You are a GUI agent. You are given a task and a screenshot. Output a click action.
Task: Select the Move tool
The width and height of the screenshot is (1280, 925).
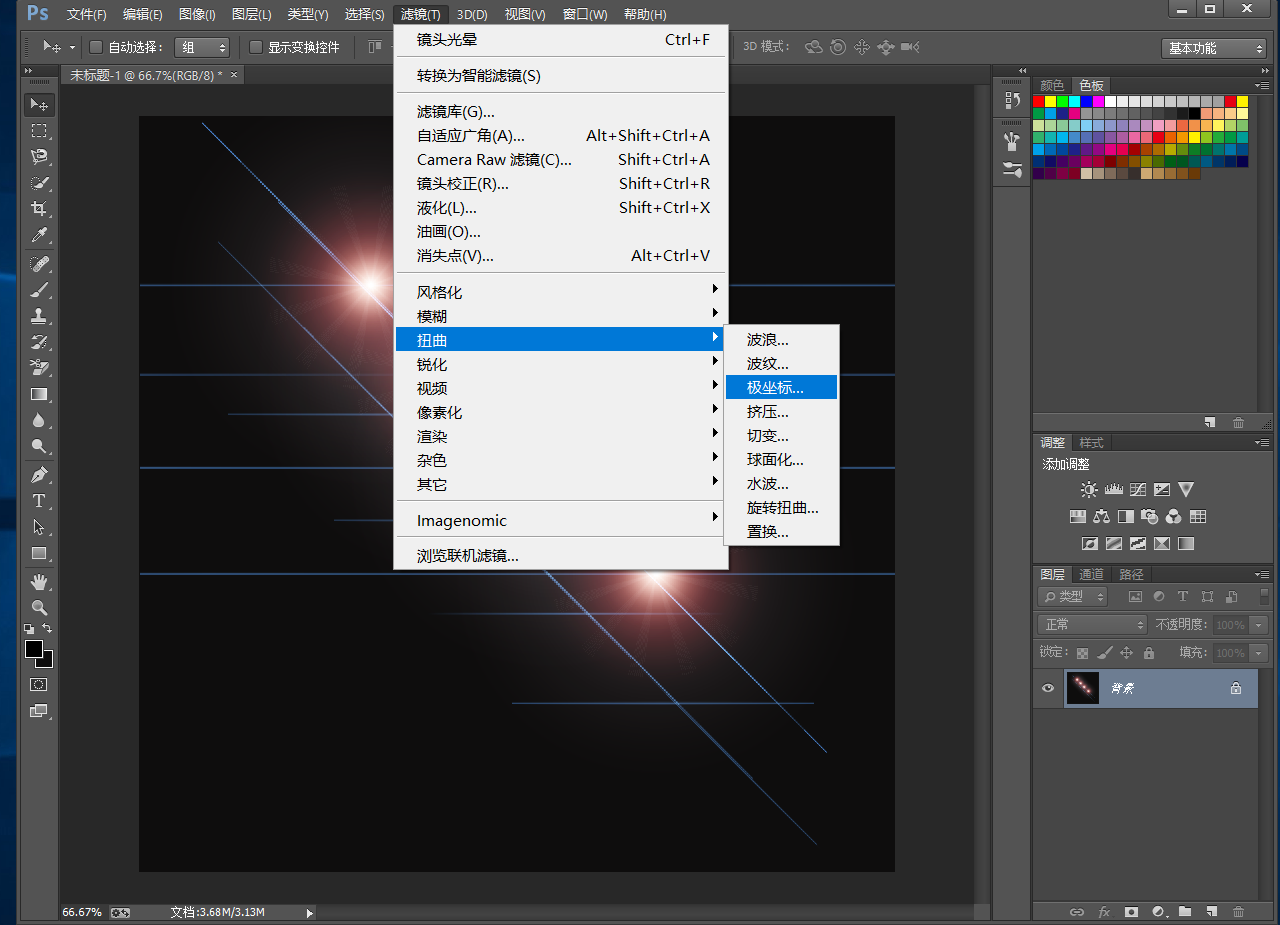point(39,105)
